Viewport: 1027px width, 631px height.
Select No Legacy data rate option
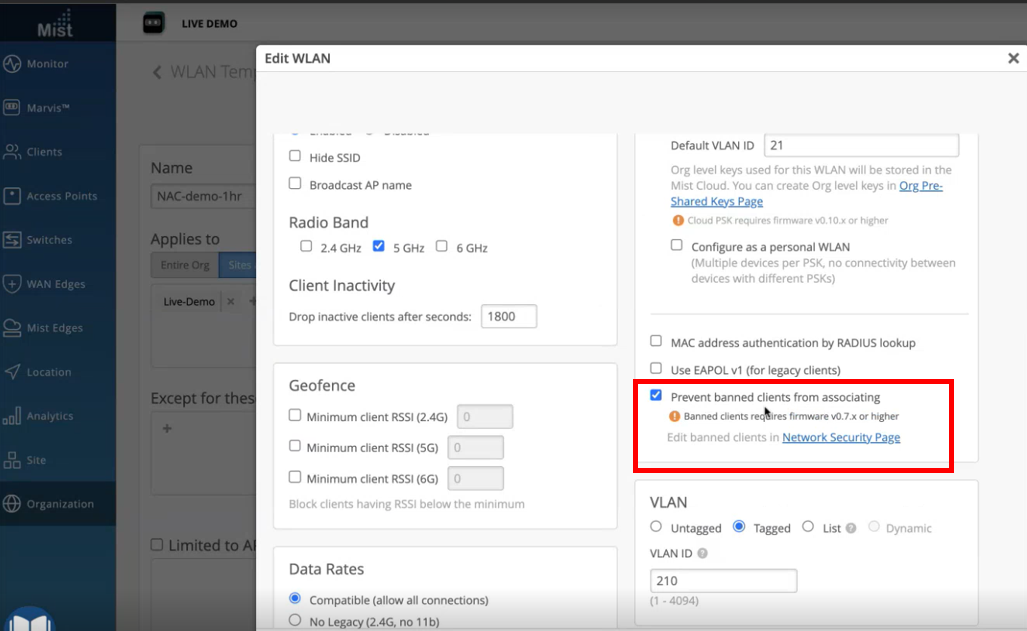tap(295, 620)
